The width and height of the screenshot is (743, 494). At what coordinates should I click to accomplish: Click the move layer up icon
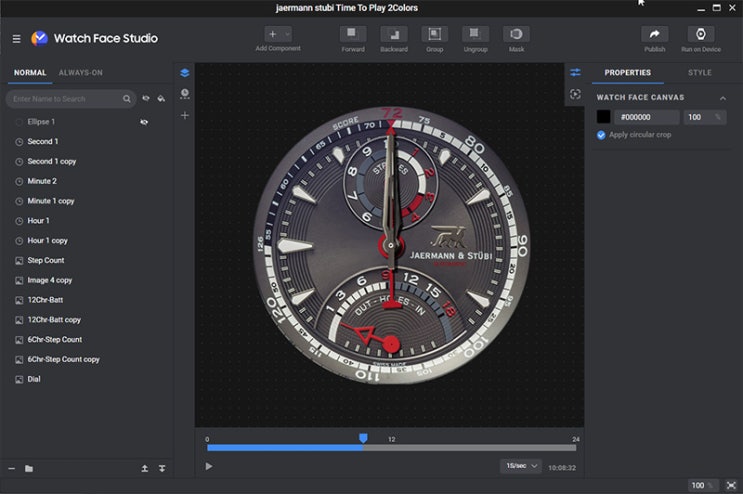[x=145, y=468]
